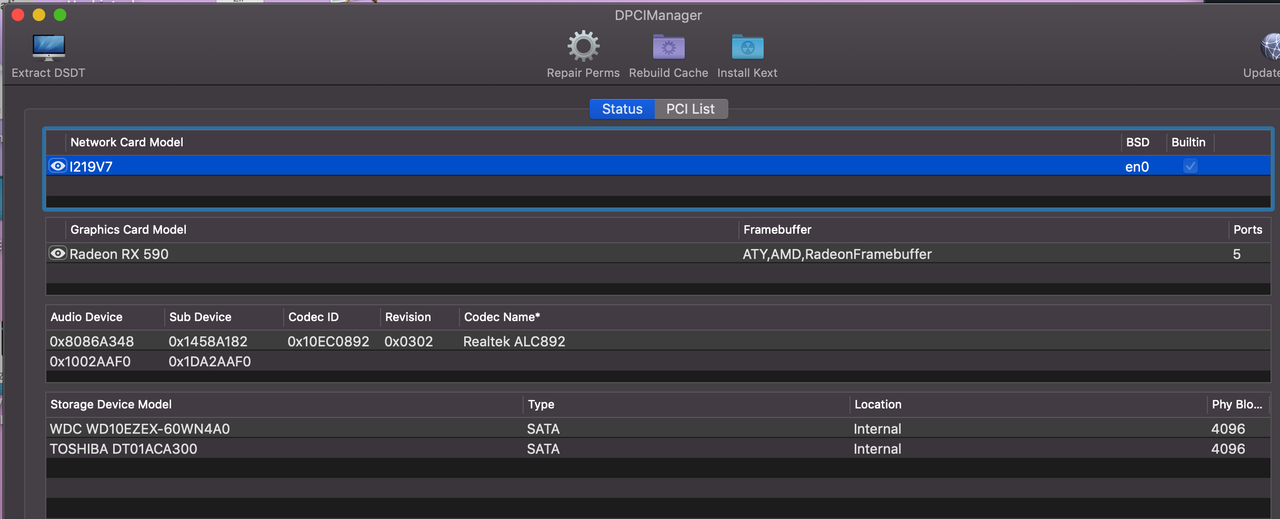Switch to the Status tab
The width and height of the screenshot is (1280, 519).
click(622, 109)
